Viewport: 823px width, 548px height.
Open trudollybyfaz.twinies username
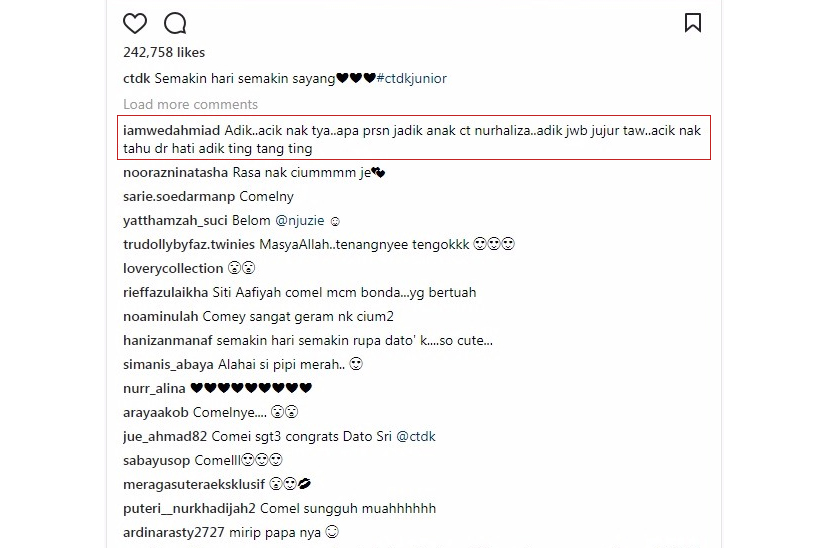point(189,245)
